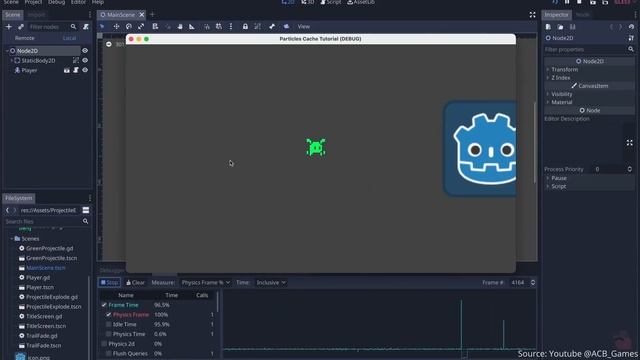Viewport: 640px width, 360px height.
Task: Click Clear button in profiler
Action: pos(136,282)
